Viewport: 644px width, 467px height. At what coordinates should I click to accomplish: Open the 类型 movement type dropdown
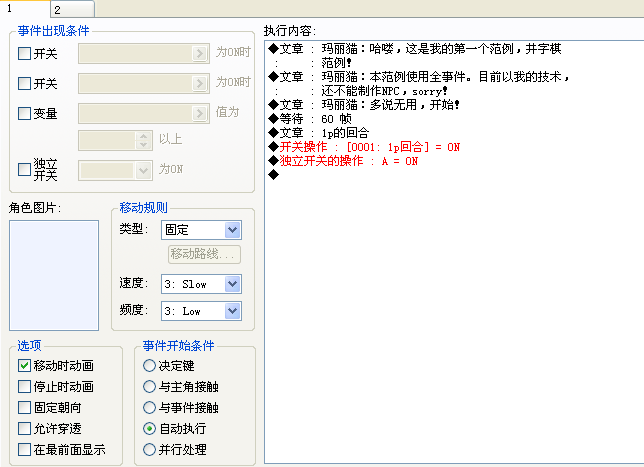pyautogui.click(x=201, y=230)
